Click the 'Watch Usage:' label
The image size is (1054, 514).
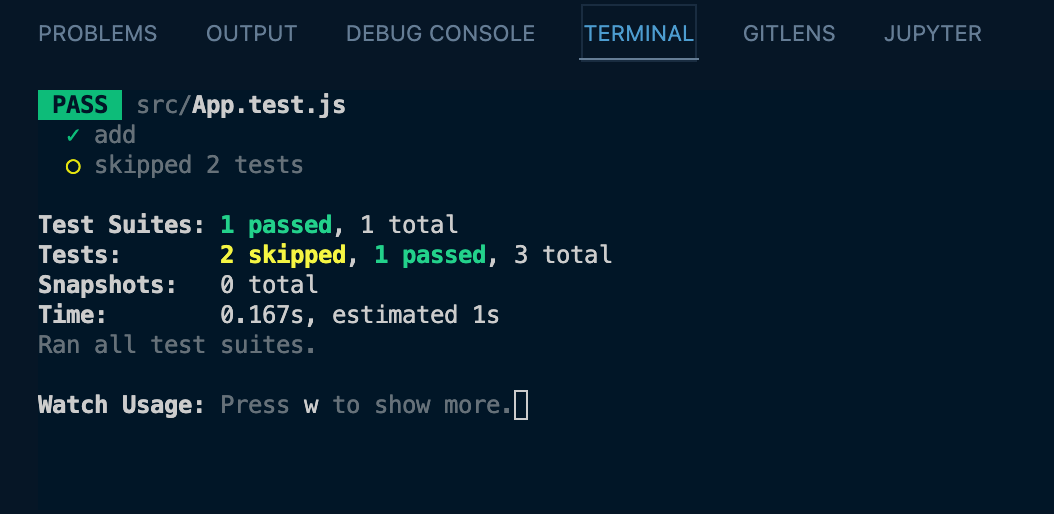(x=121, y=405)
